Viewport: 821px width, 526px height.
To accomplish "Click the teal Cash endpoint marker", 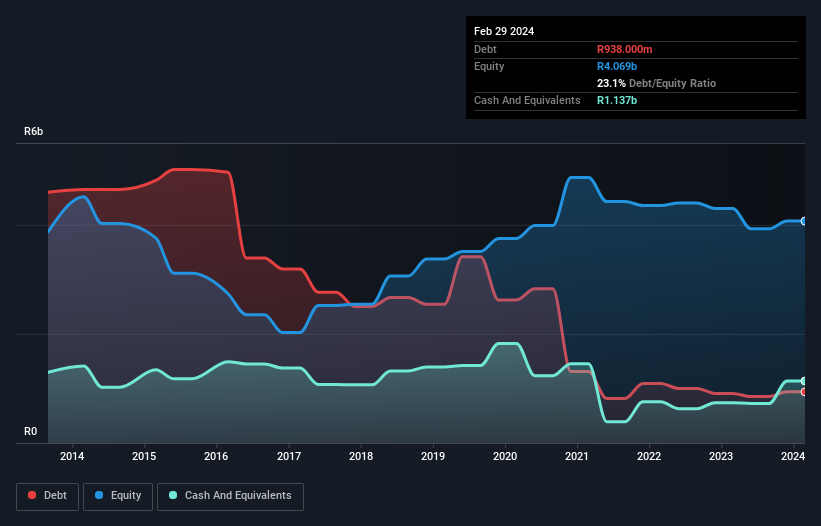I will [804, 381].
